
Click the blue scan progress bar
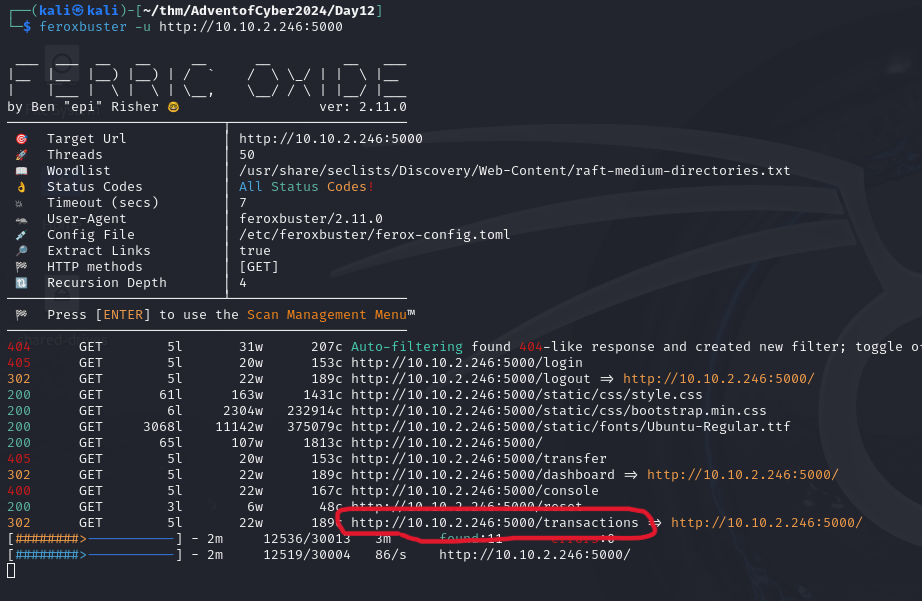pos(95,555)
